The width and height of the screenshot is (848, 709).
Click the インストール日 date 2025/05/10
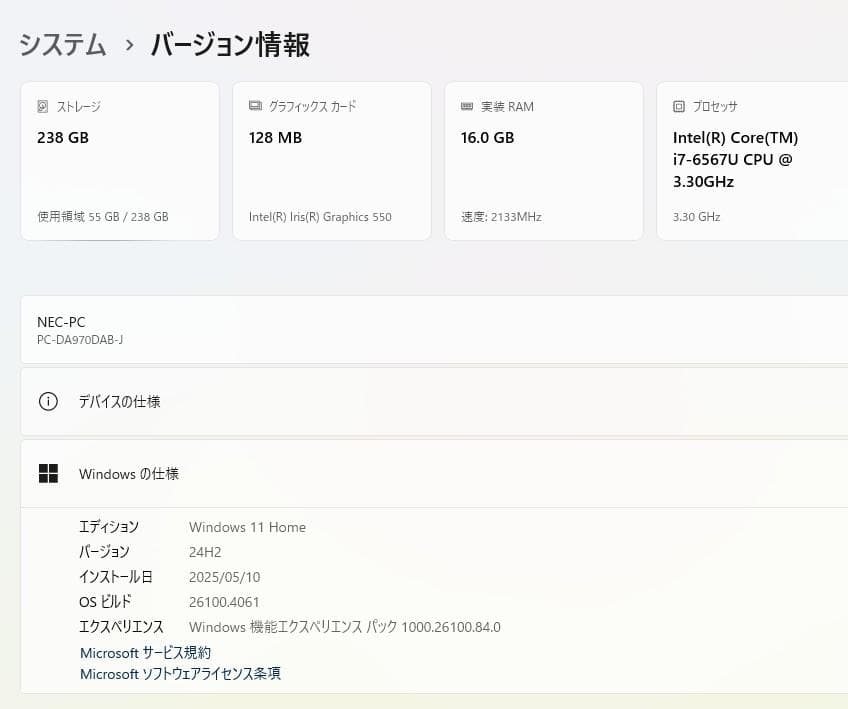point(226,577)
